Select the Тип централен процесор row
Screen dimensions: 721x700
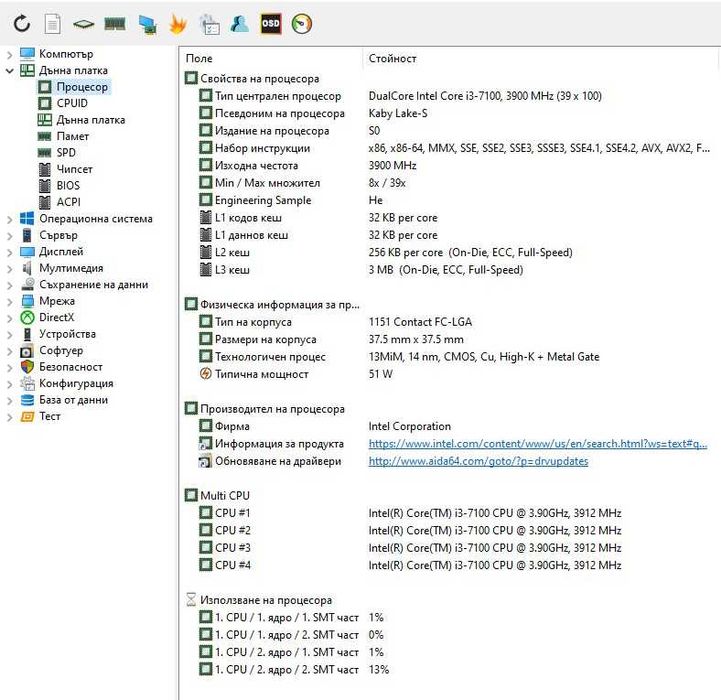400,96
